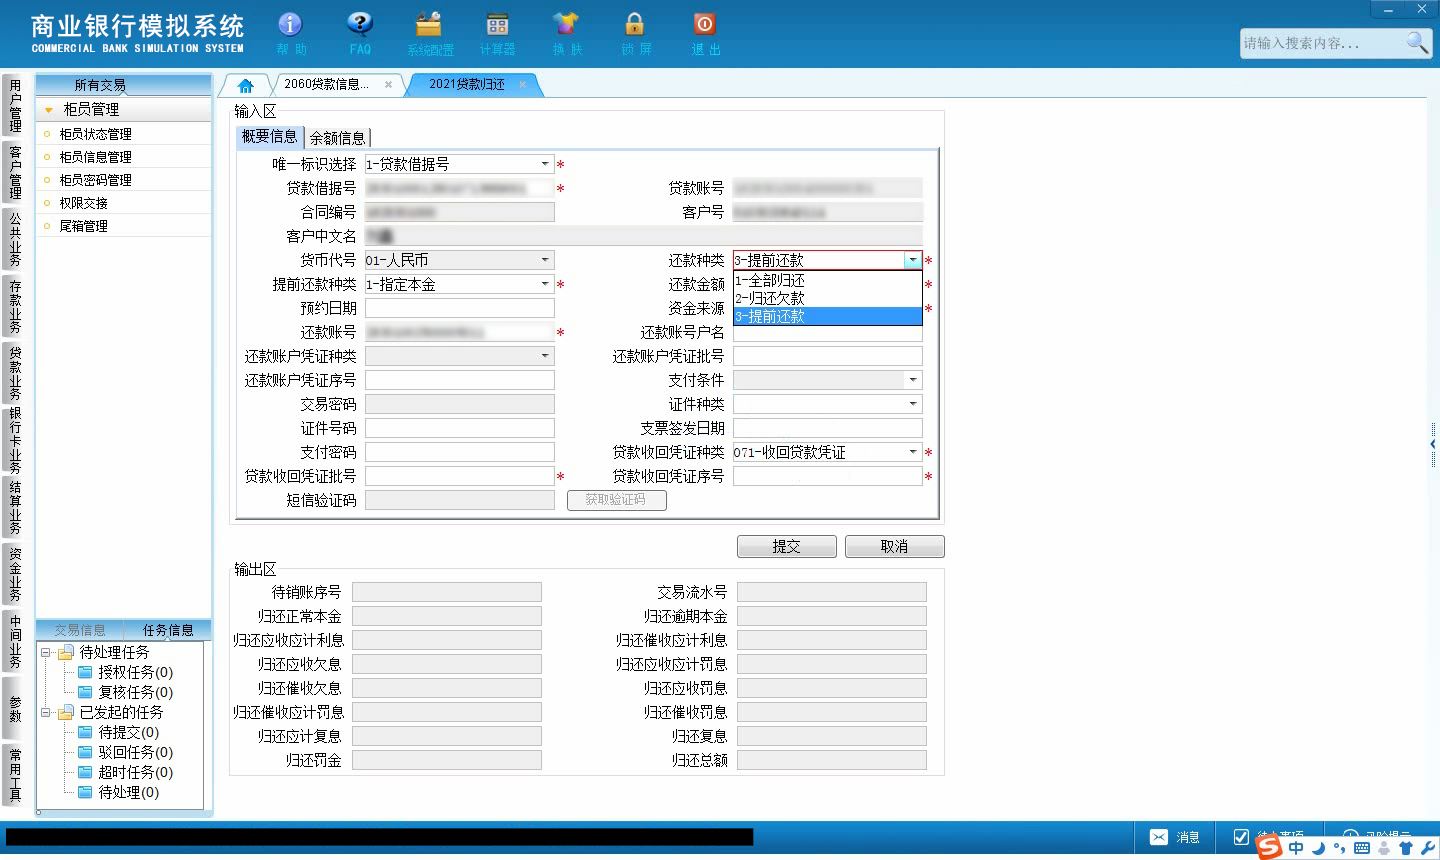
Task: Open 支付条件 dropdown
Action: [913, 380]
